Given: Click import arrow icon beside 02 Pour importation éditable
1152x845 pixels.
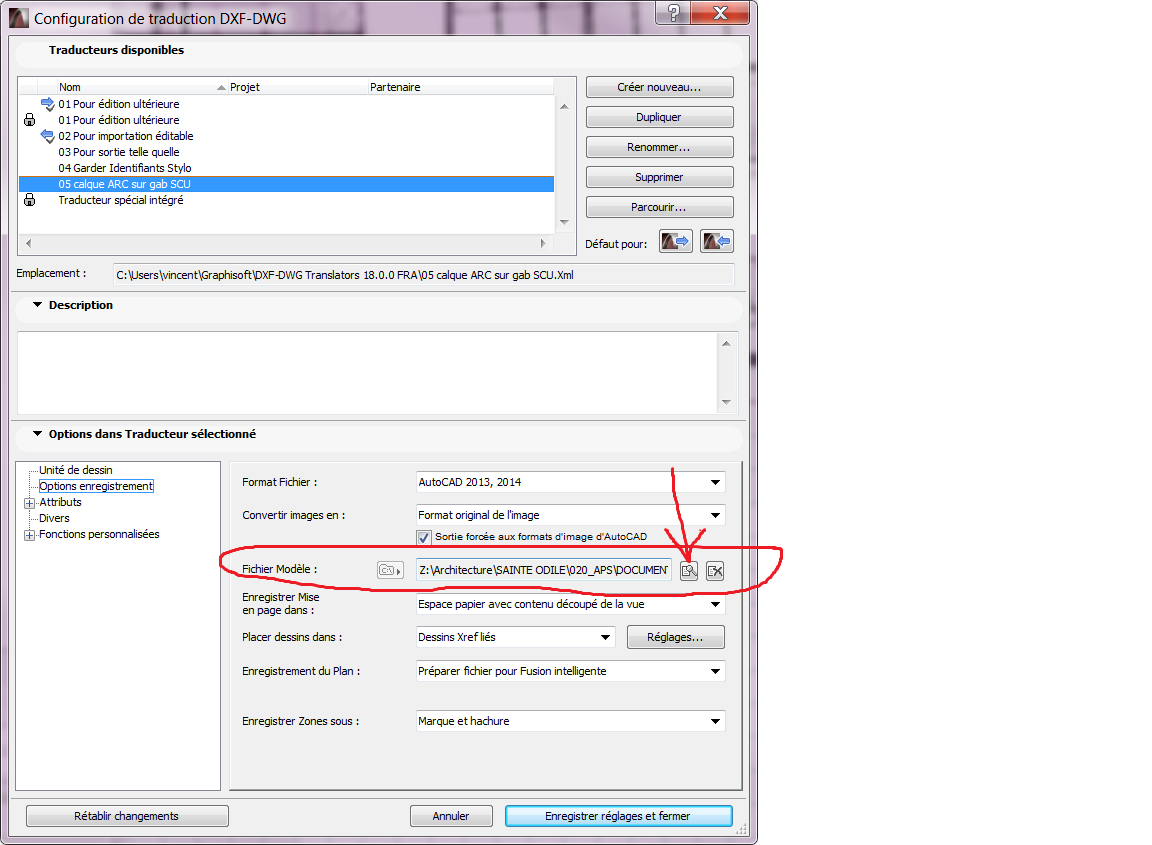Looking at the screenshot, I should [x=47, y=136].
